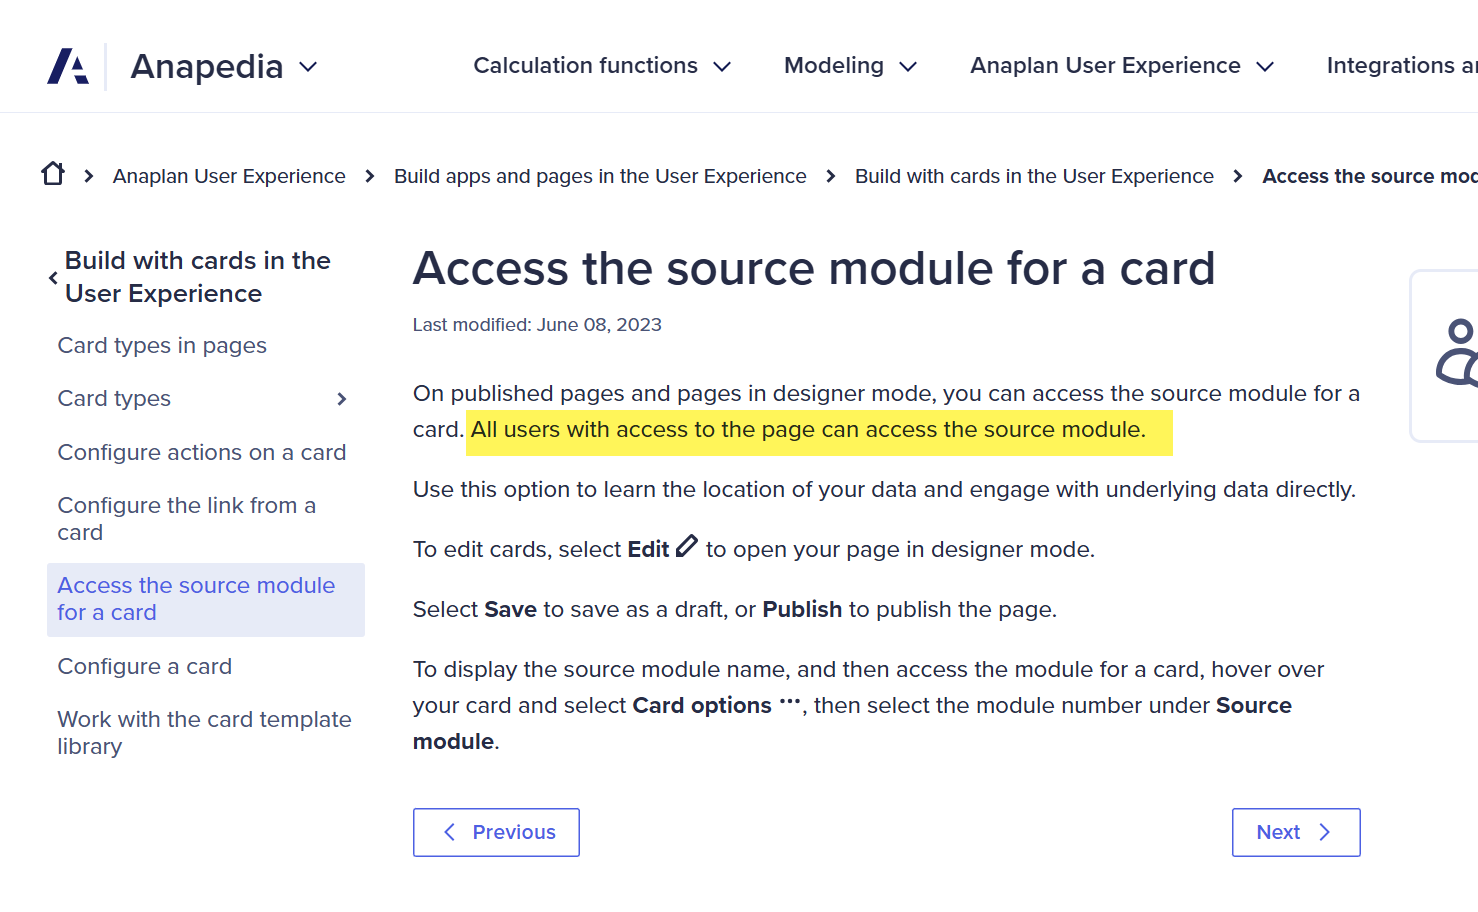Click the back chevron beside Build with cards
The height and width of the screenshot is (912, 1478).
click(53, 278)
